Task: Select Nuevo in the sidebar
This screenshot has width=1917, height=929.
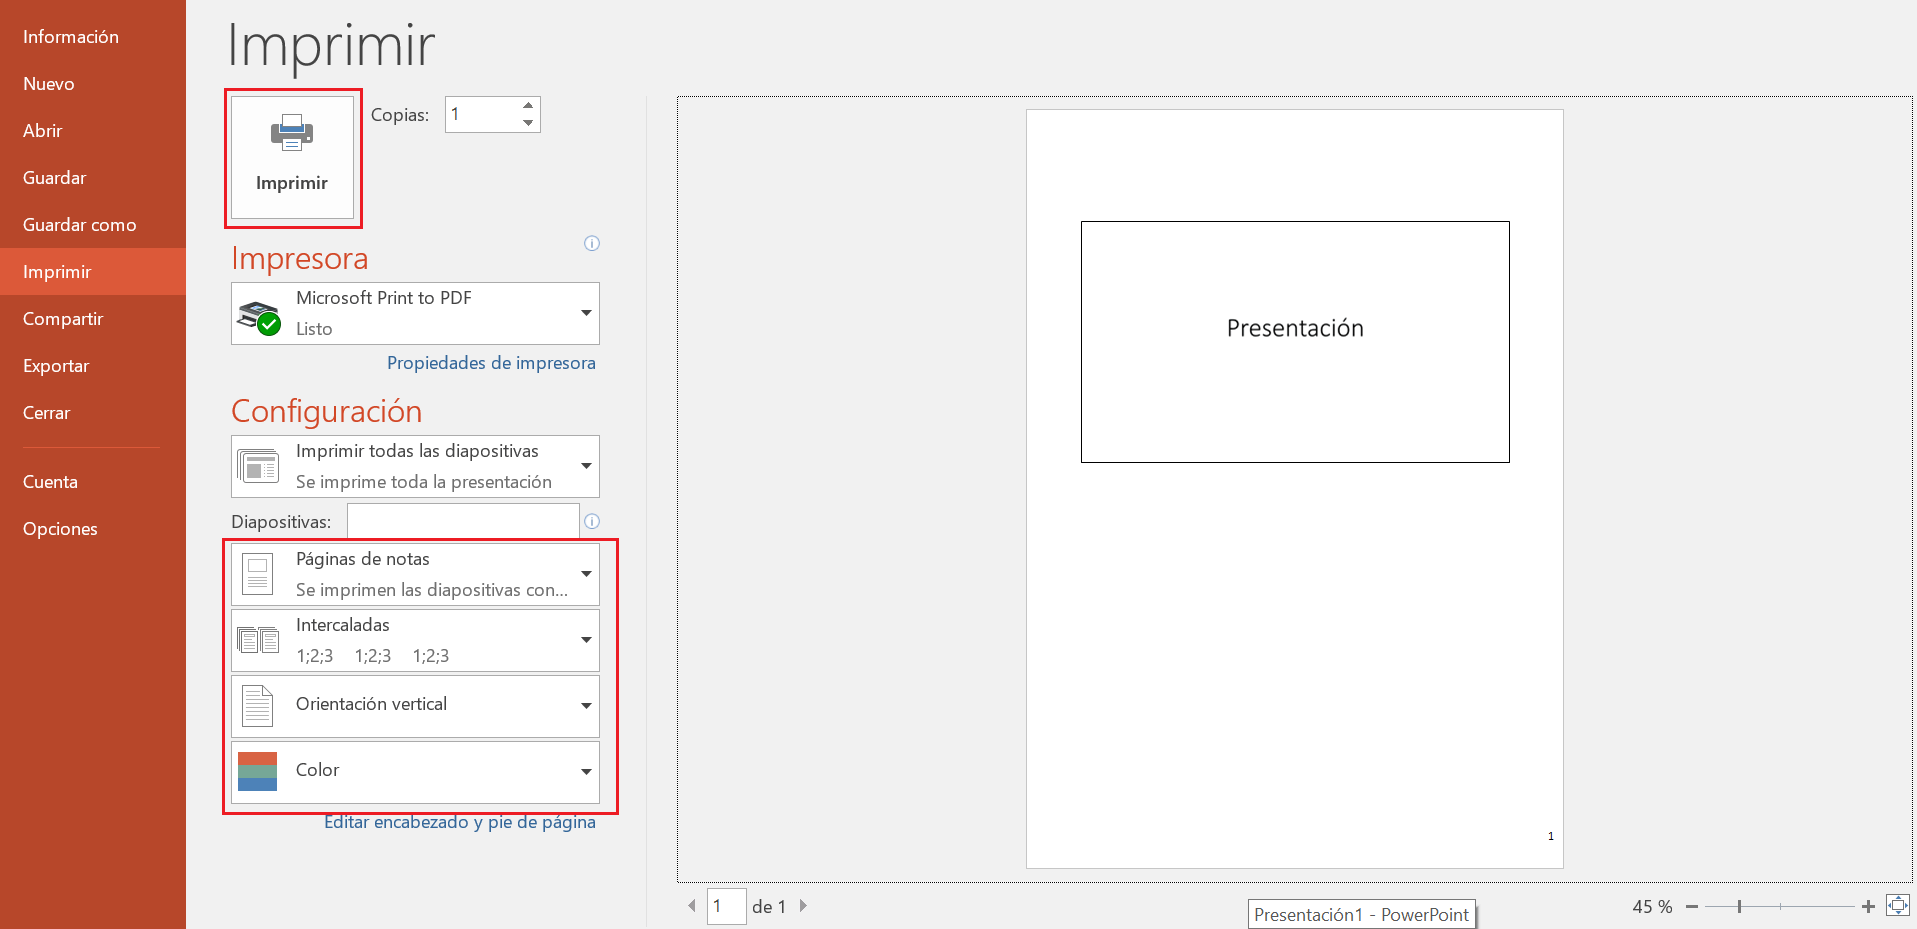Action: click(x=93, y=84)
